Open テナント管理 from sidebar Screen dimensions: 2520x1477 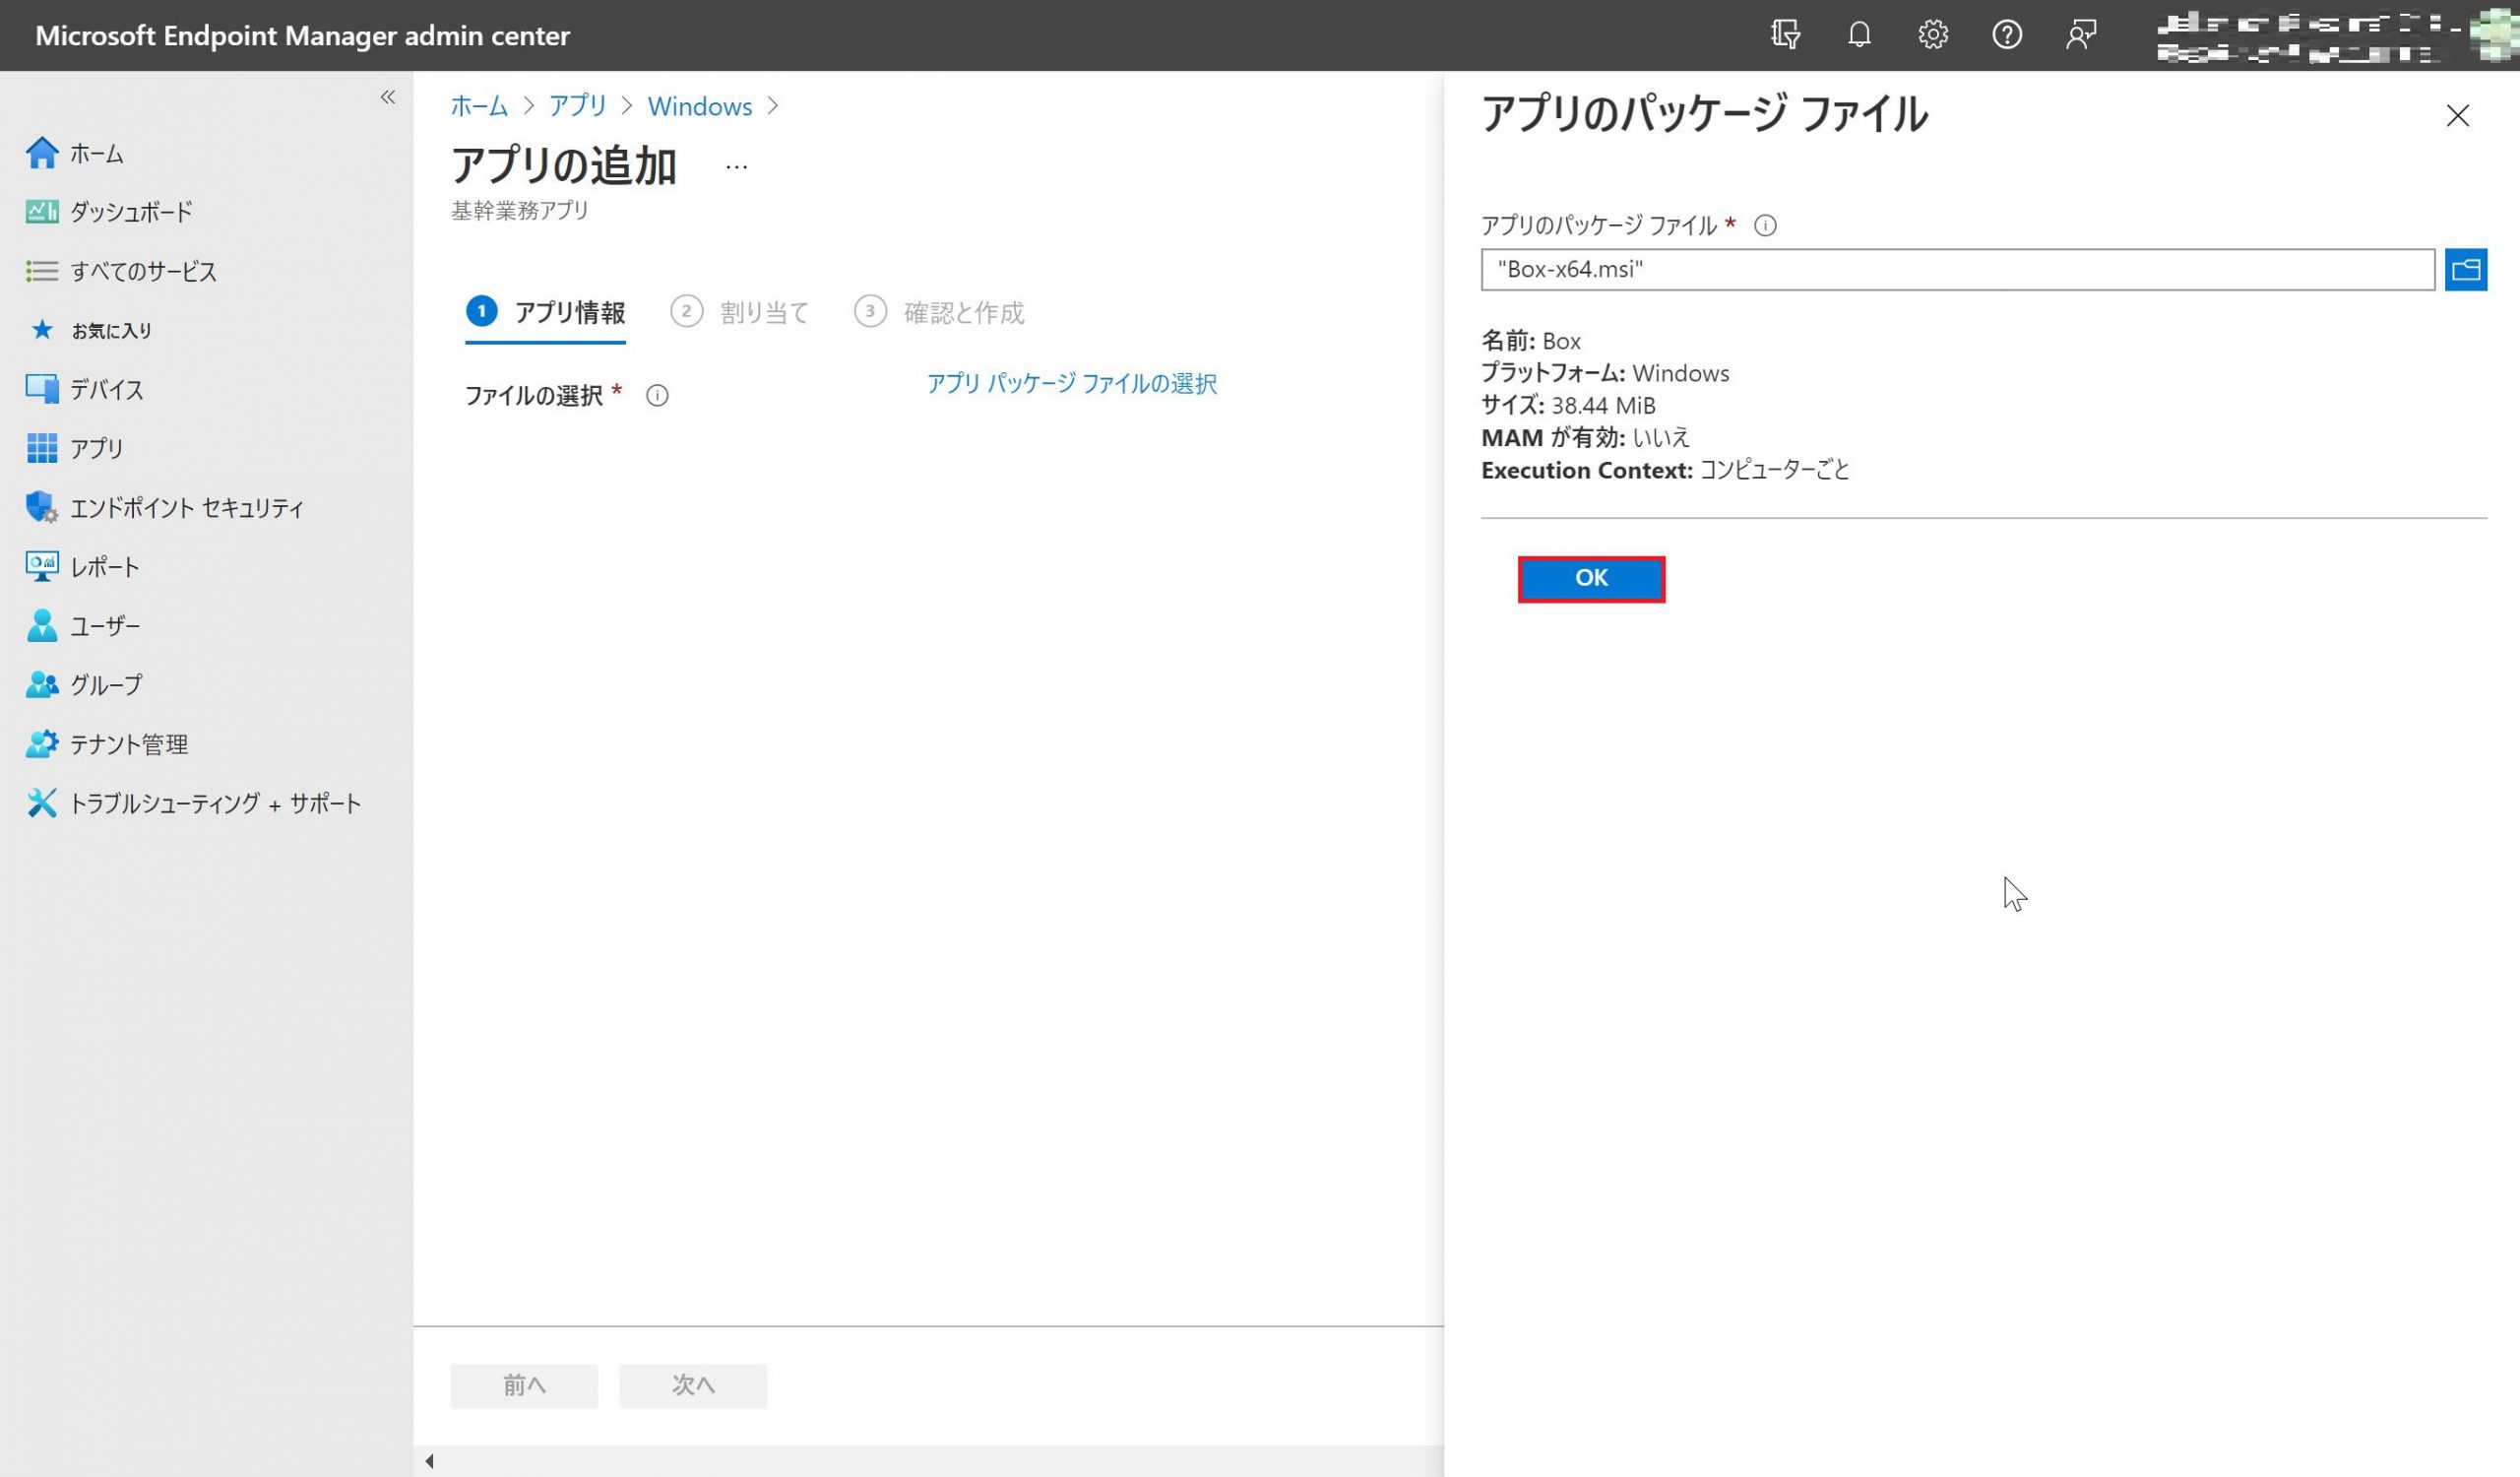(128, 744)
